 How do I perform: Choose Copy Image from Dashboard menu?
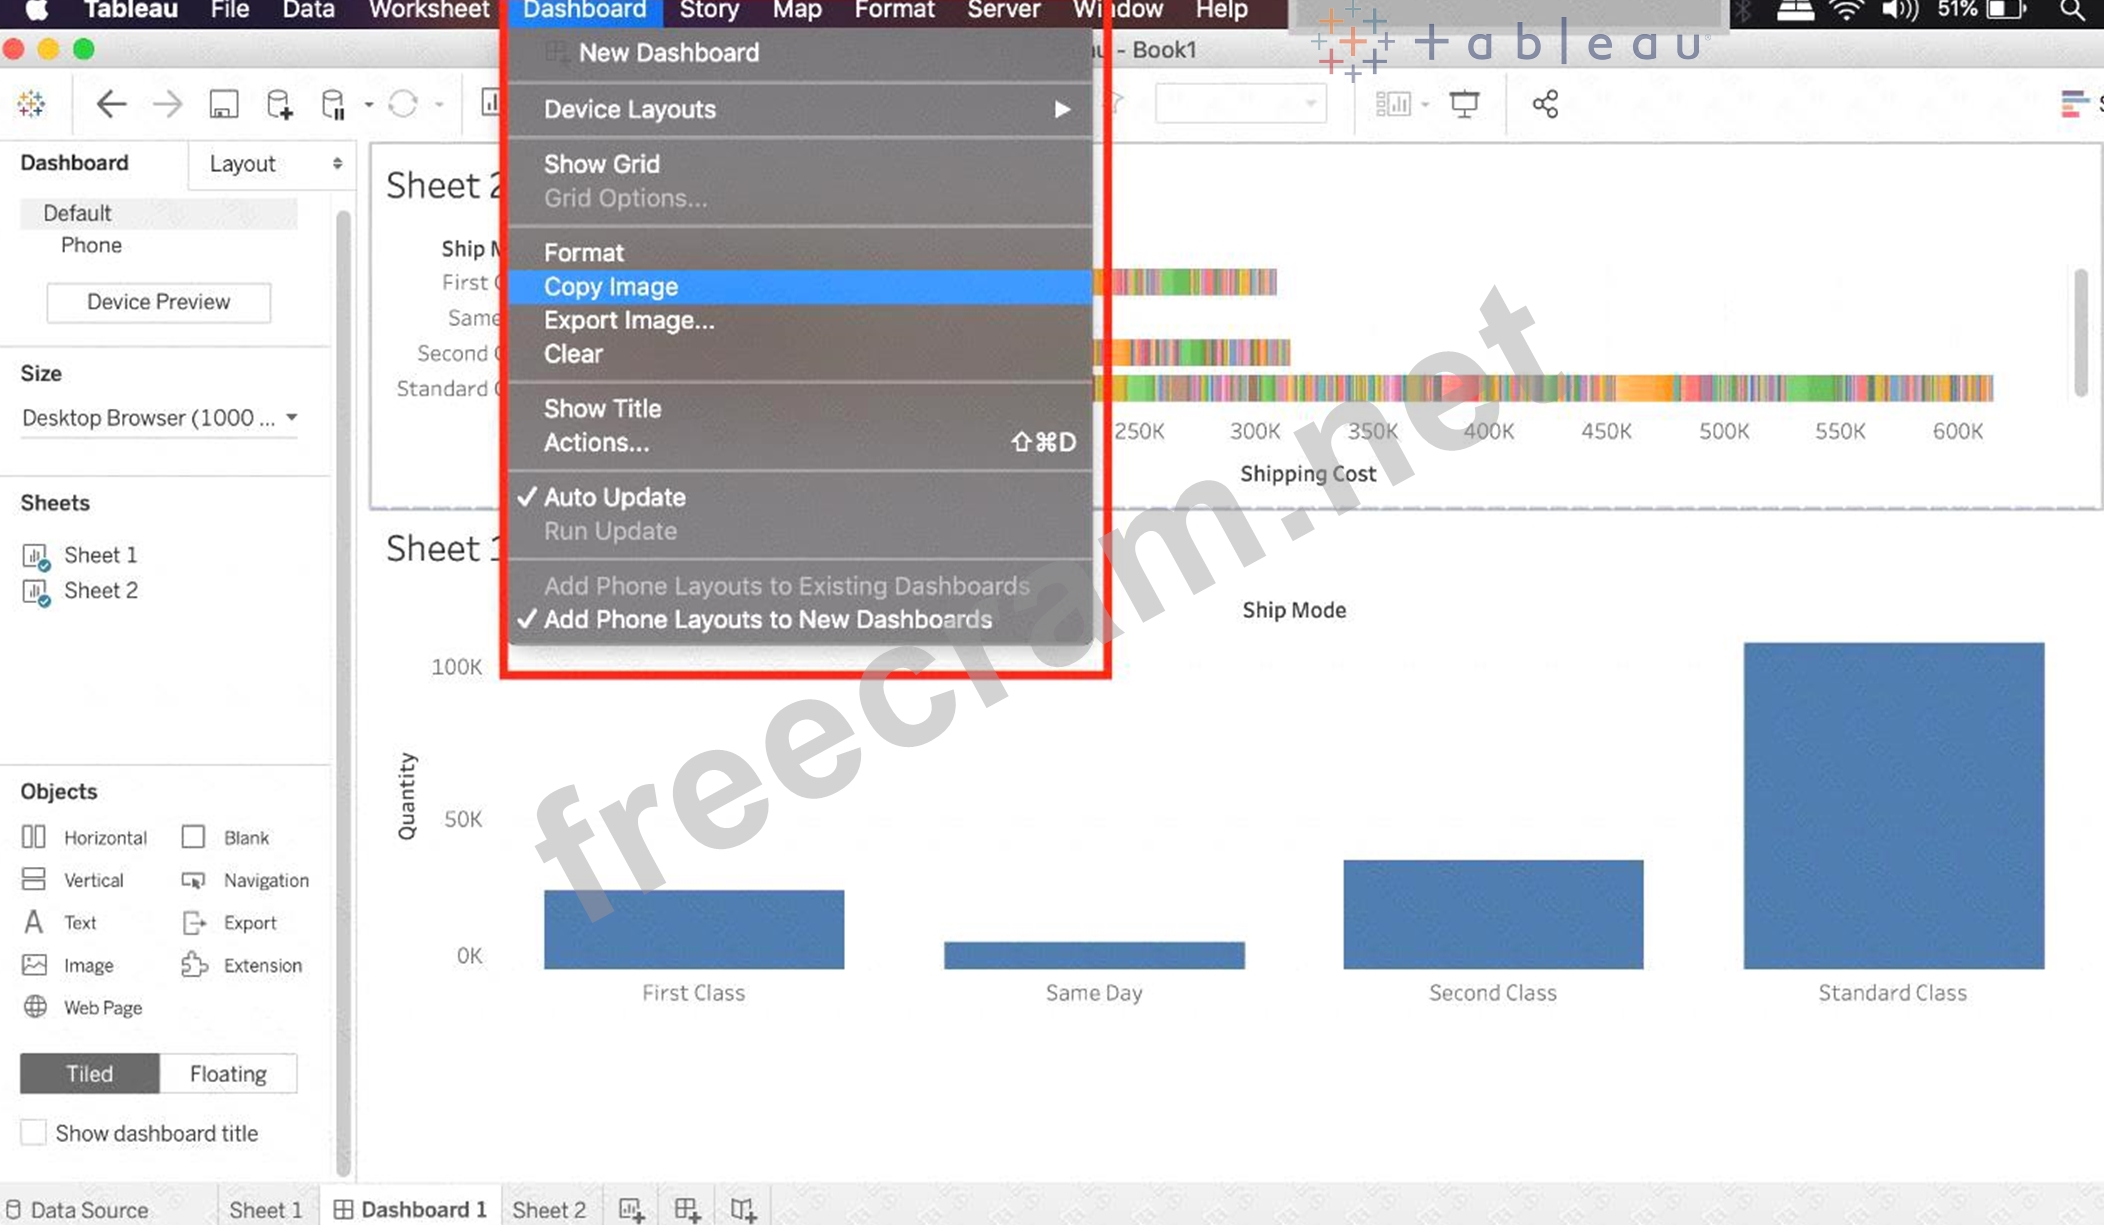tap(611, 287)
